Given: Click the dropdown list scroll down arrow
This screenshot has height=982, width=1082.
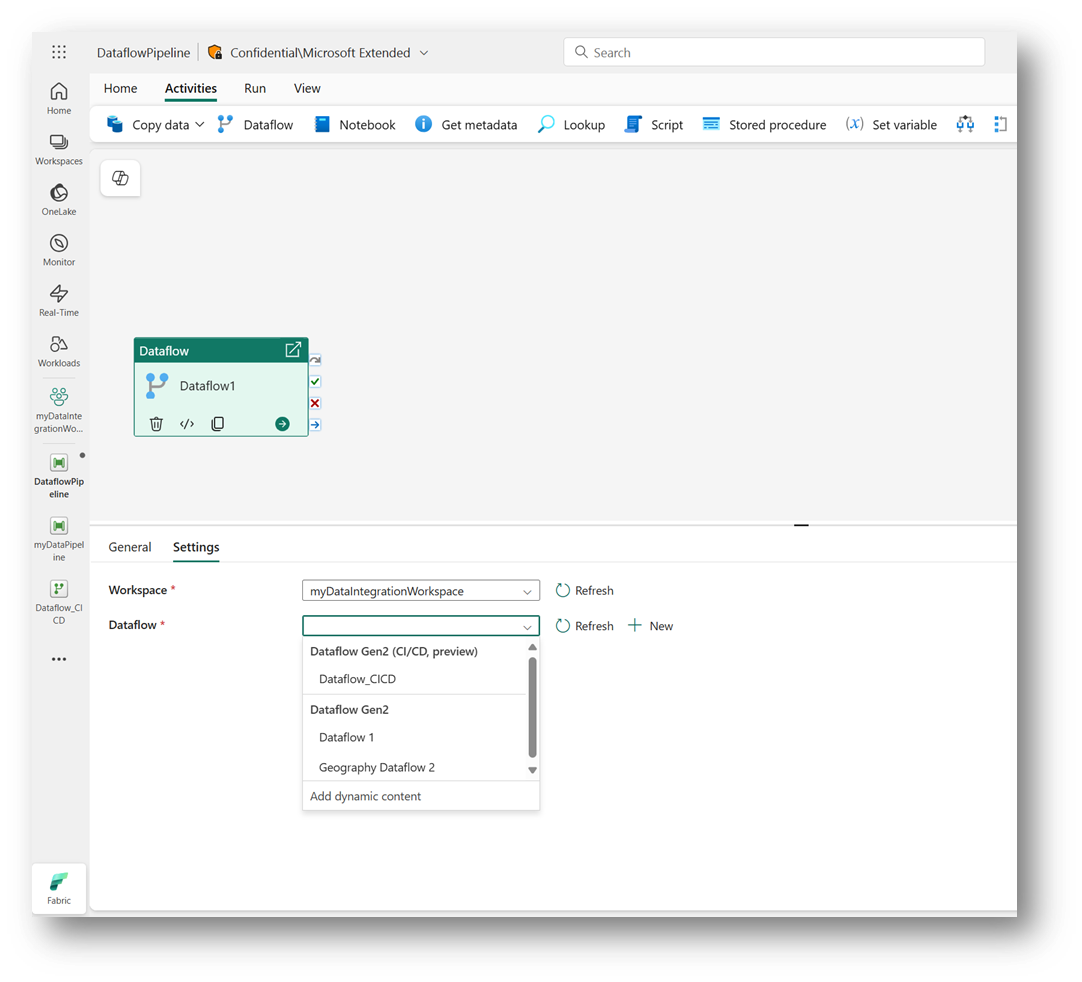Looking at the screenshot, I should point(532,770).
